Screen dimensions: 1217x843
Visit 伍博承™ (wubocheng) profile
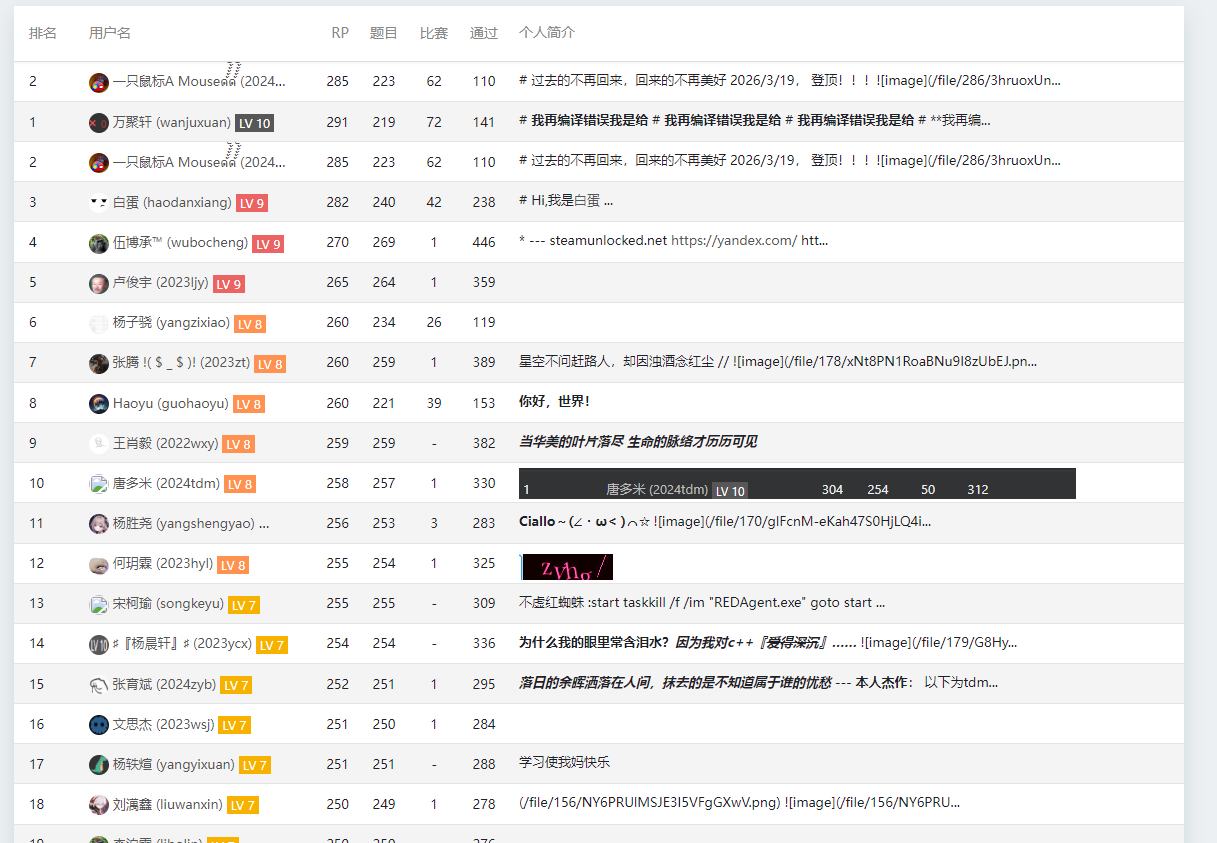[x=180, y=242]
